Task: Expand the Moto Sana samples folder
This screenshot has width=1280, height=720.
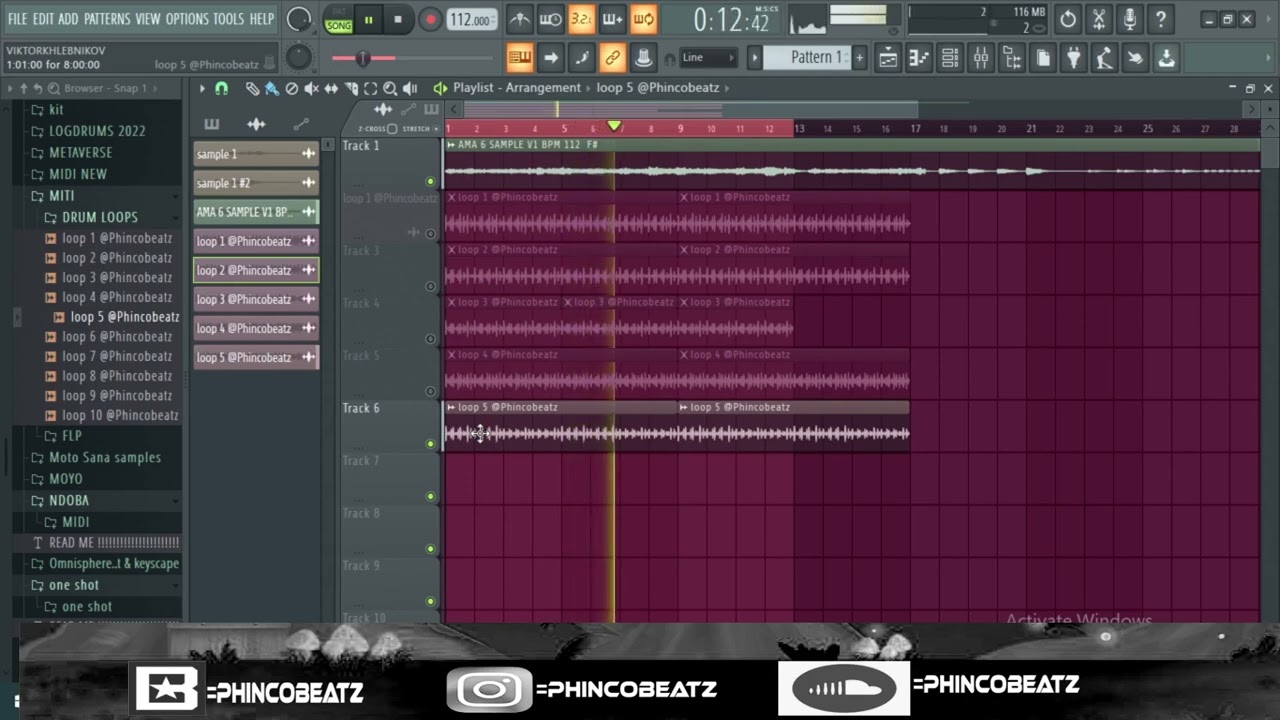Action: point(105,458)
